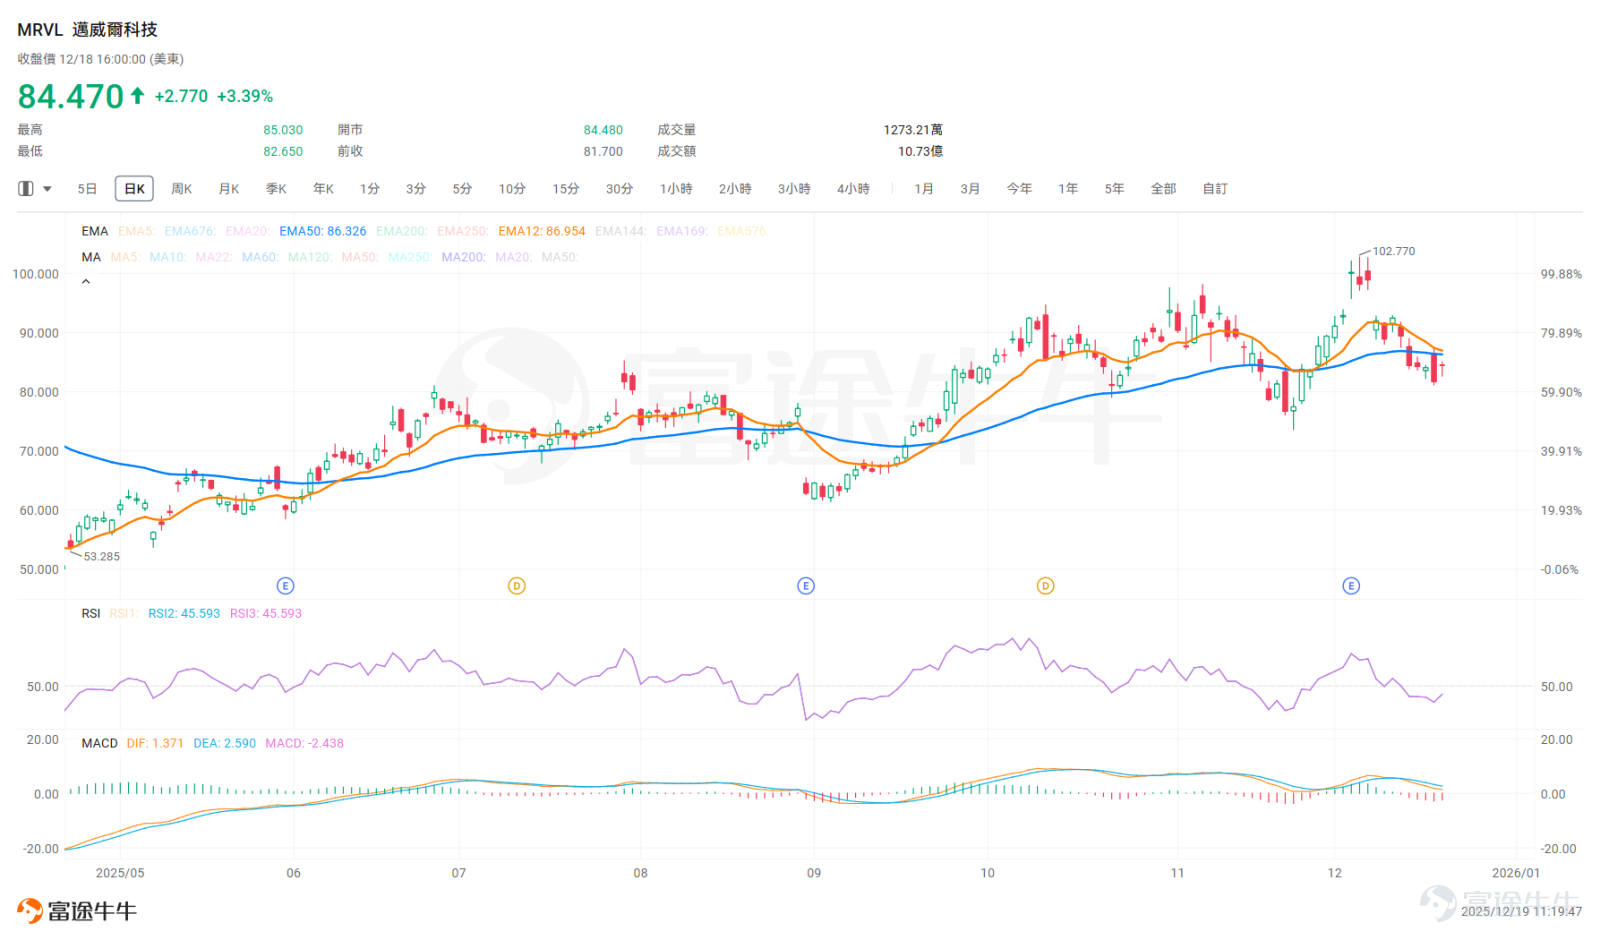Select the 2小時 interval
This screenshot has width=1600, height=940.
click(x=735, y=189)
